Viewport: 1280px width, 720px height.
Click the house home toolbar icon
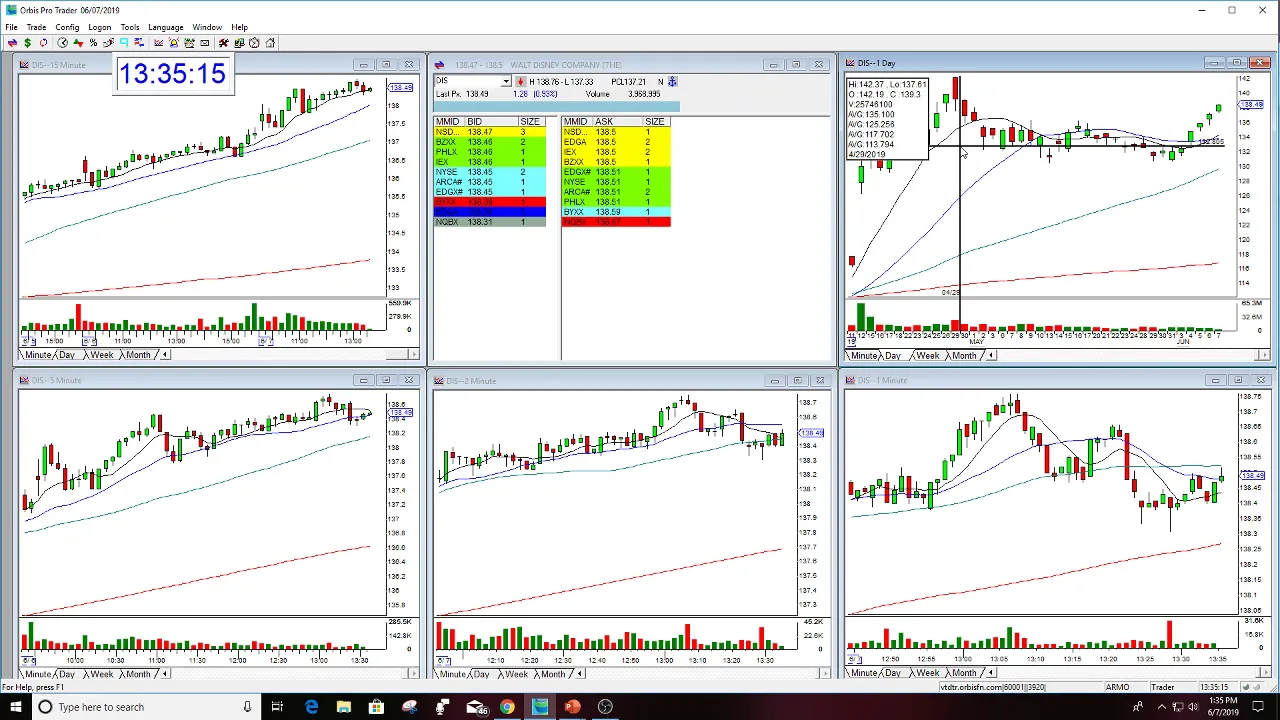tap(270, 43)
